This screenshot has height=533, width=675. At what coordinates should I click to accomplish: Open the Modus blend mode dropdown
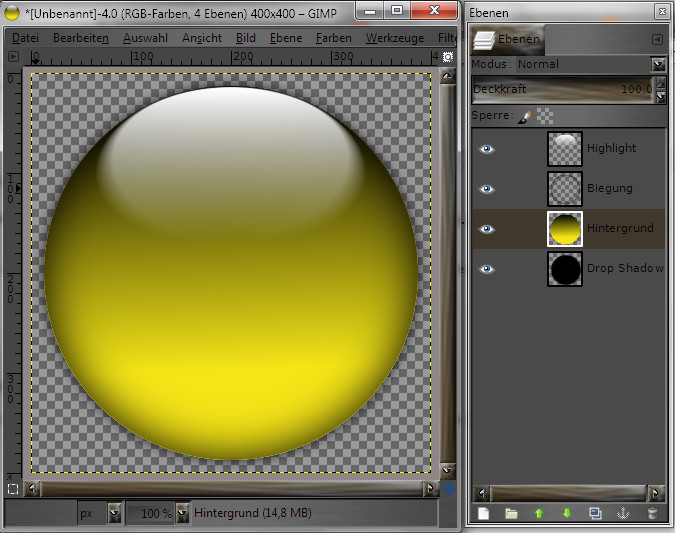coord(657,64)
